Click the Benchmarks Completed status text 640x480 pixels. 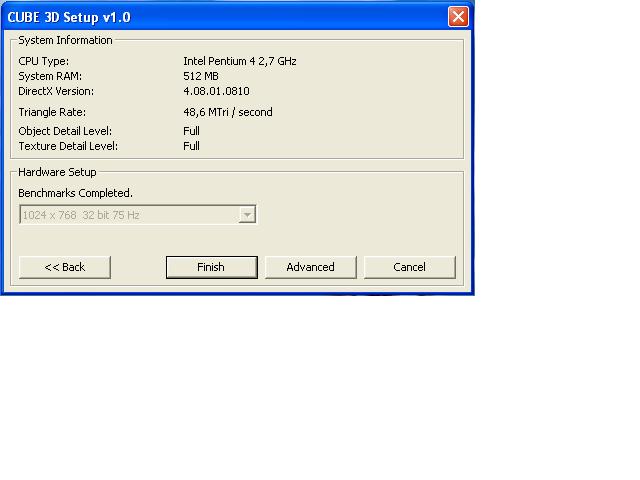(75, 193)
